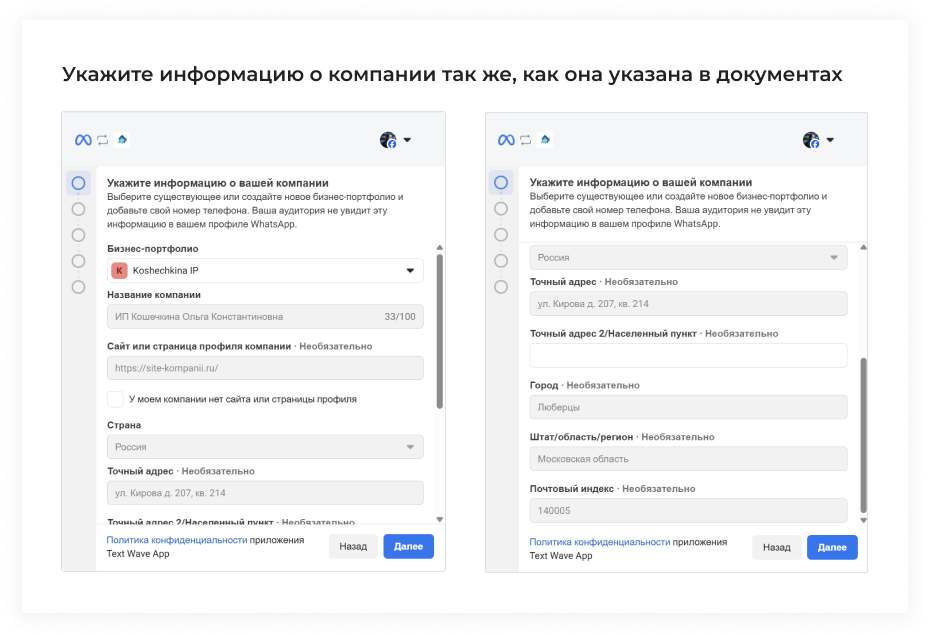
Task: Click the Facebook profile avatar in left panel header
Action: (x=390, y=140)
